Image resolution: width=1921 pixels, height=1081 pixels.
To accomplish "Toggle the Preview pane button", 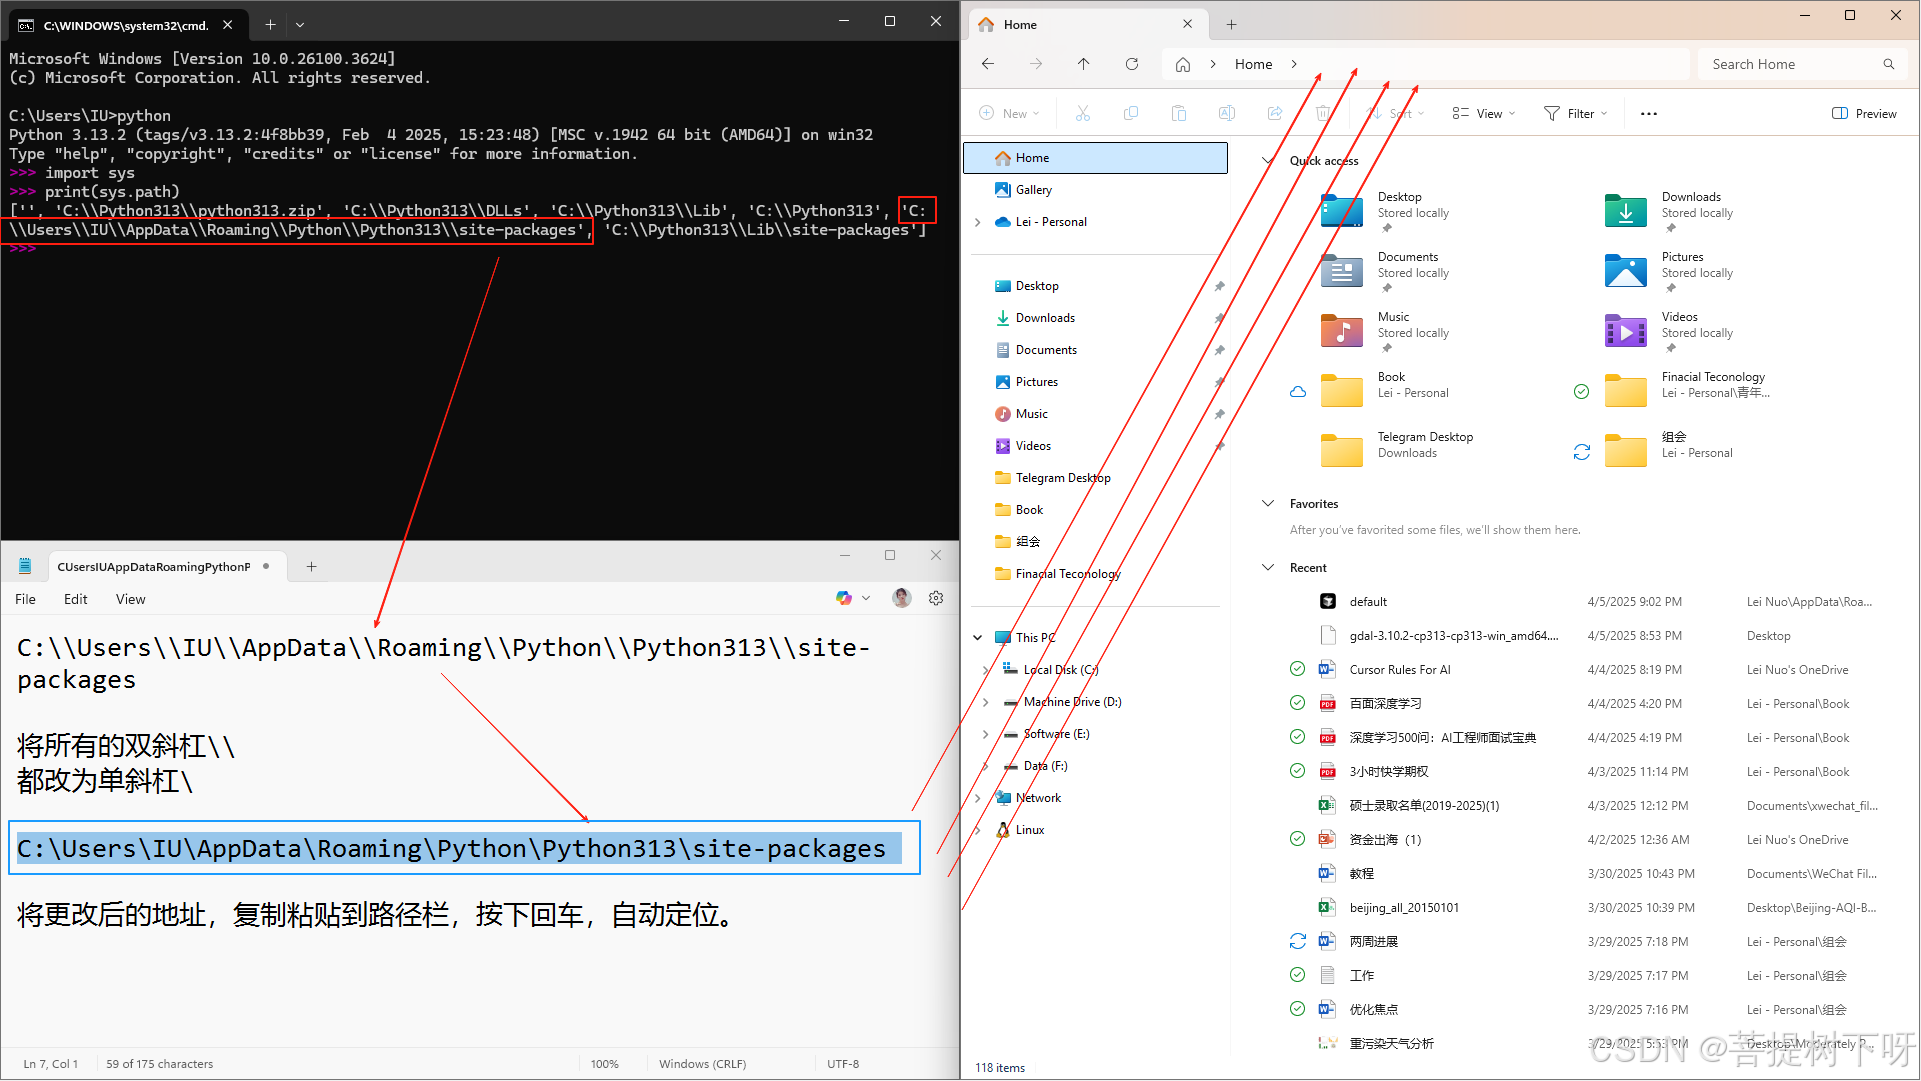I will [x=1864, y=114].
